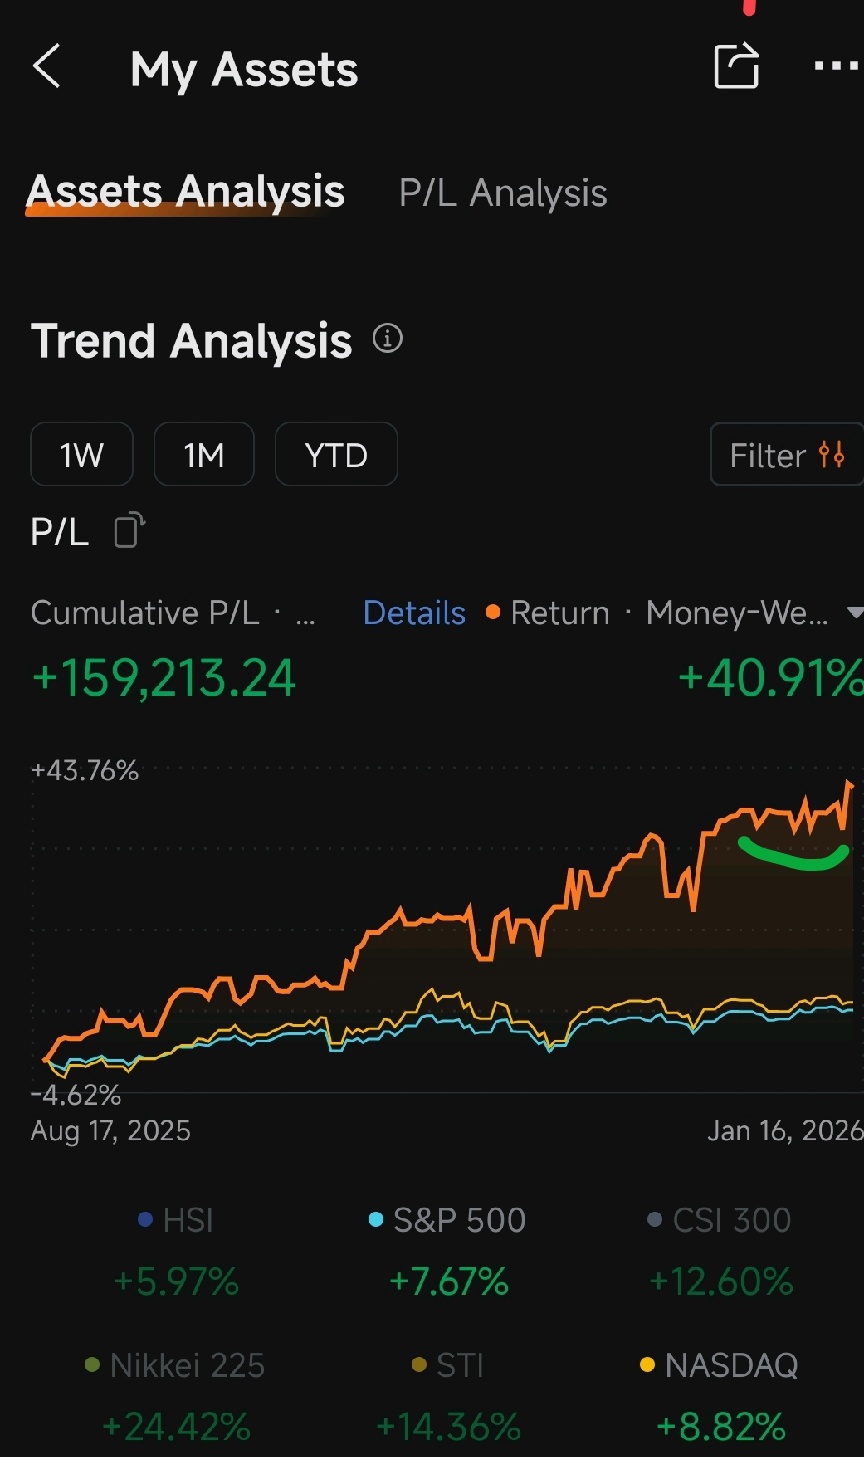This screenshot has width=864, height=1457.
Task: Switch to the P/L Analysis tab
Action: 502,192
